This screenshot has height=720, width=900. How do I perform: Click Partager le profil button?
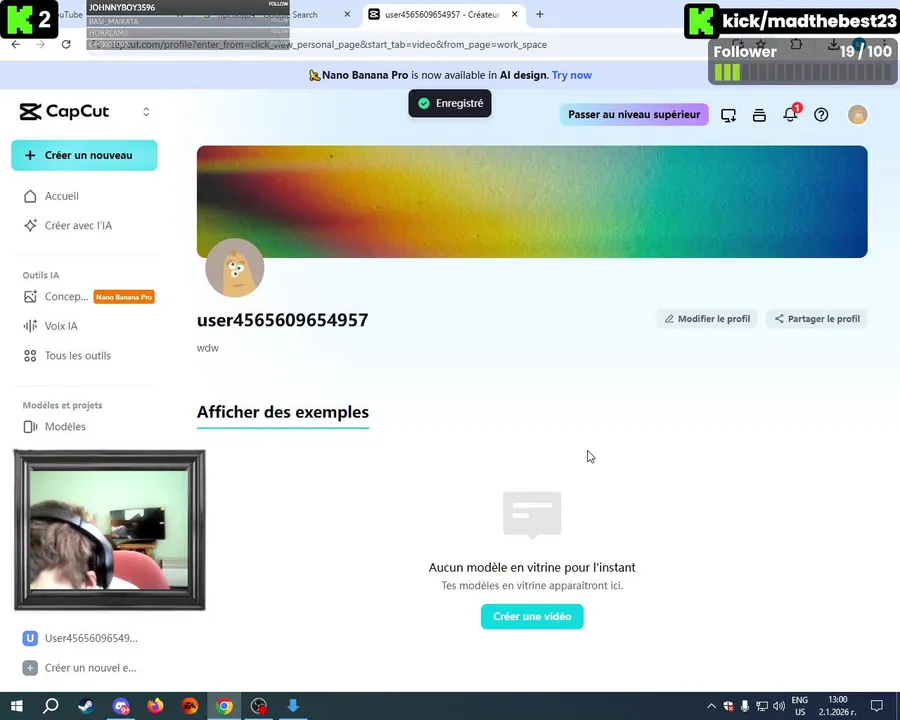pyautogui.click(x=817, y=319)
